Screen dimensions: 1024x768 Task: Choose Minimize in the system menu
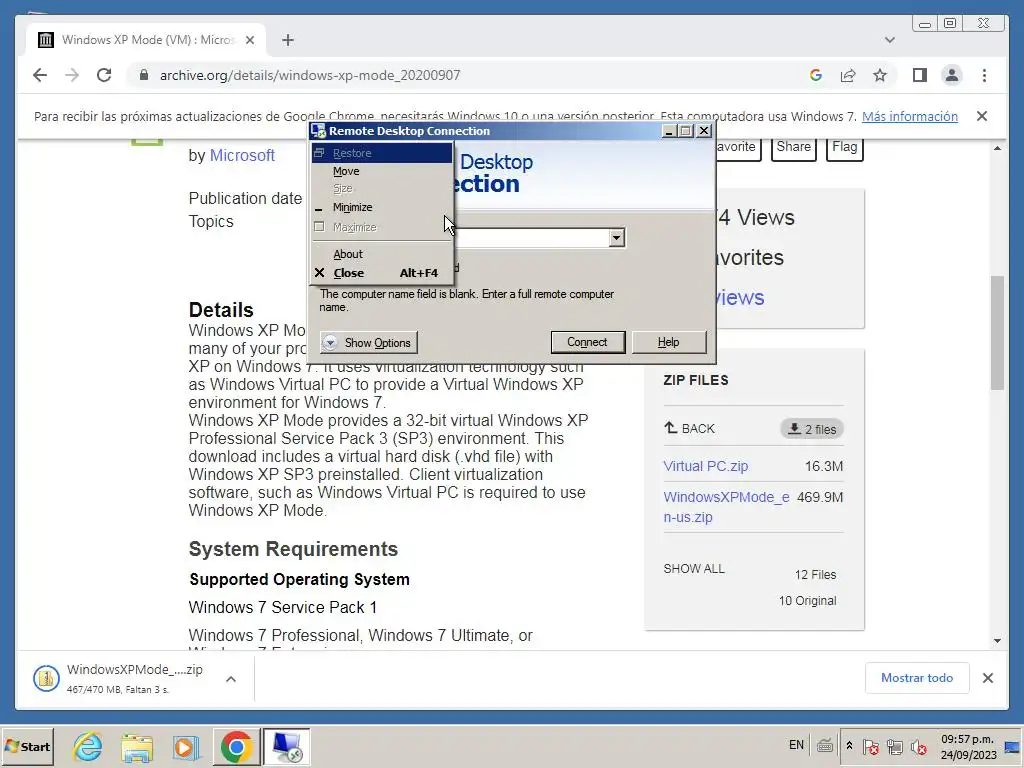pos(382,207)
